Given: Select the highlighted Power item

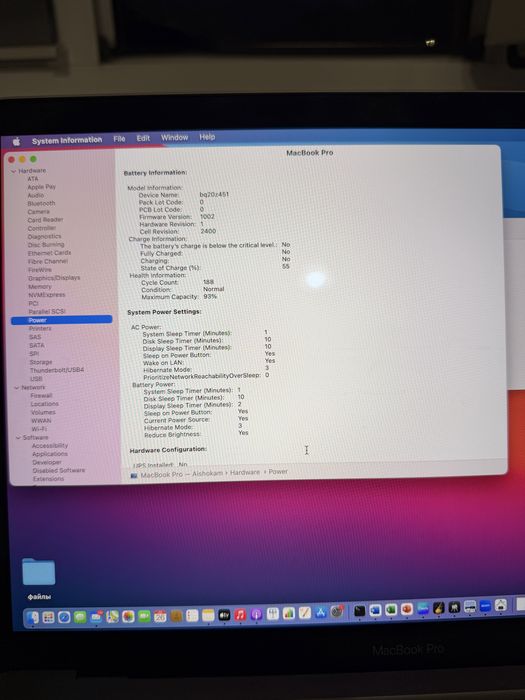Looking at the screenshot, I should pos(62,320).
